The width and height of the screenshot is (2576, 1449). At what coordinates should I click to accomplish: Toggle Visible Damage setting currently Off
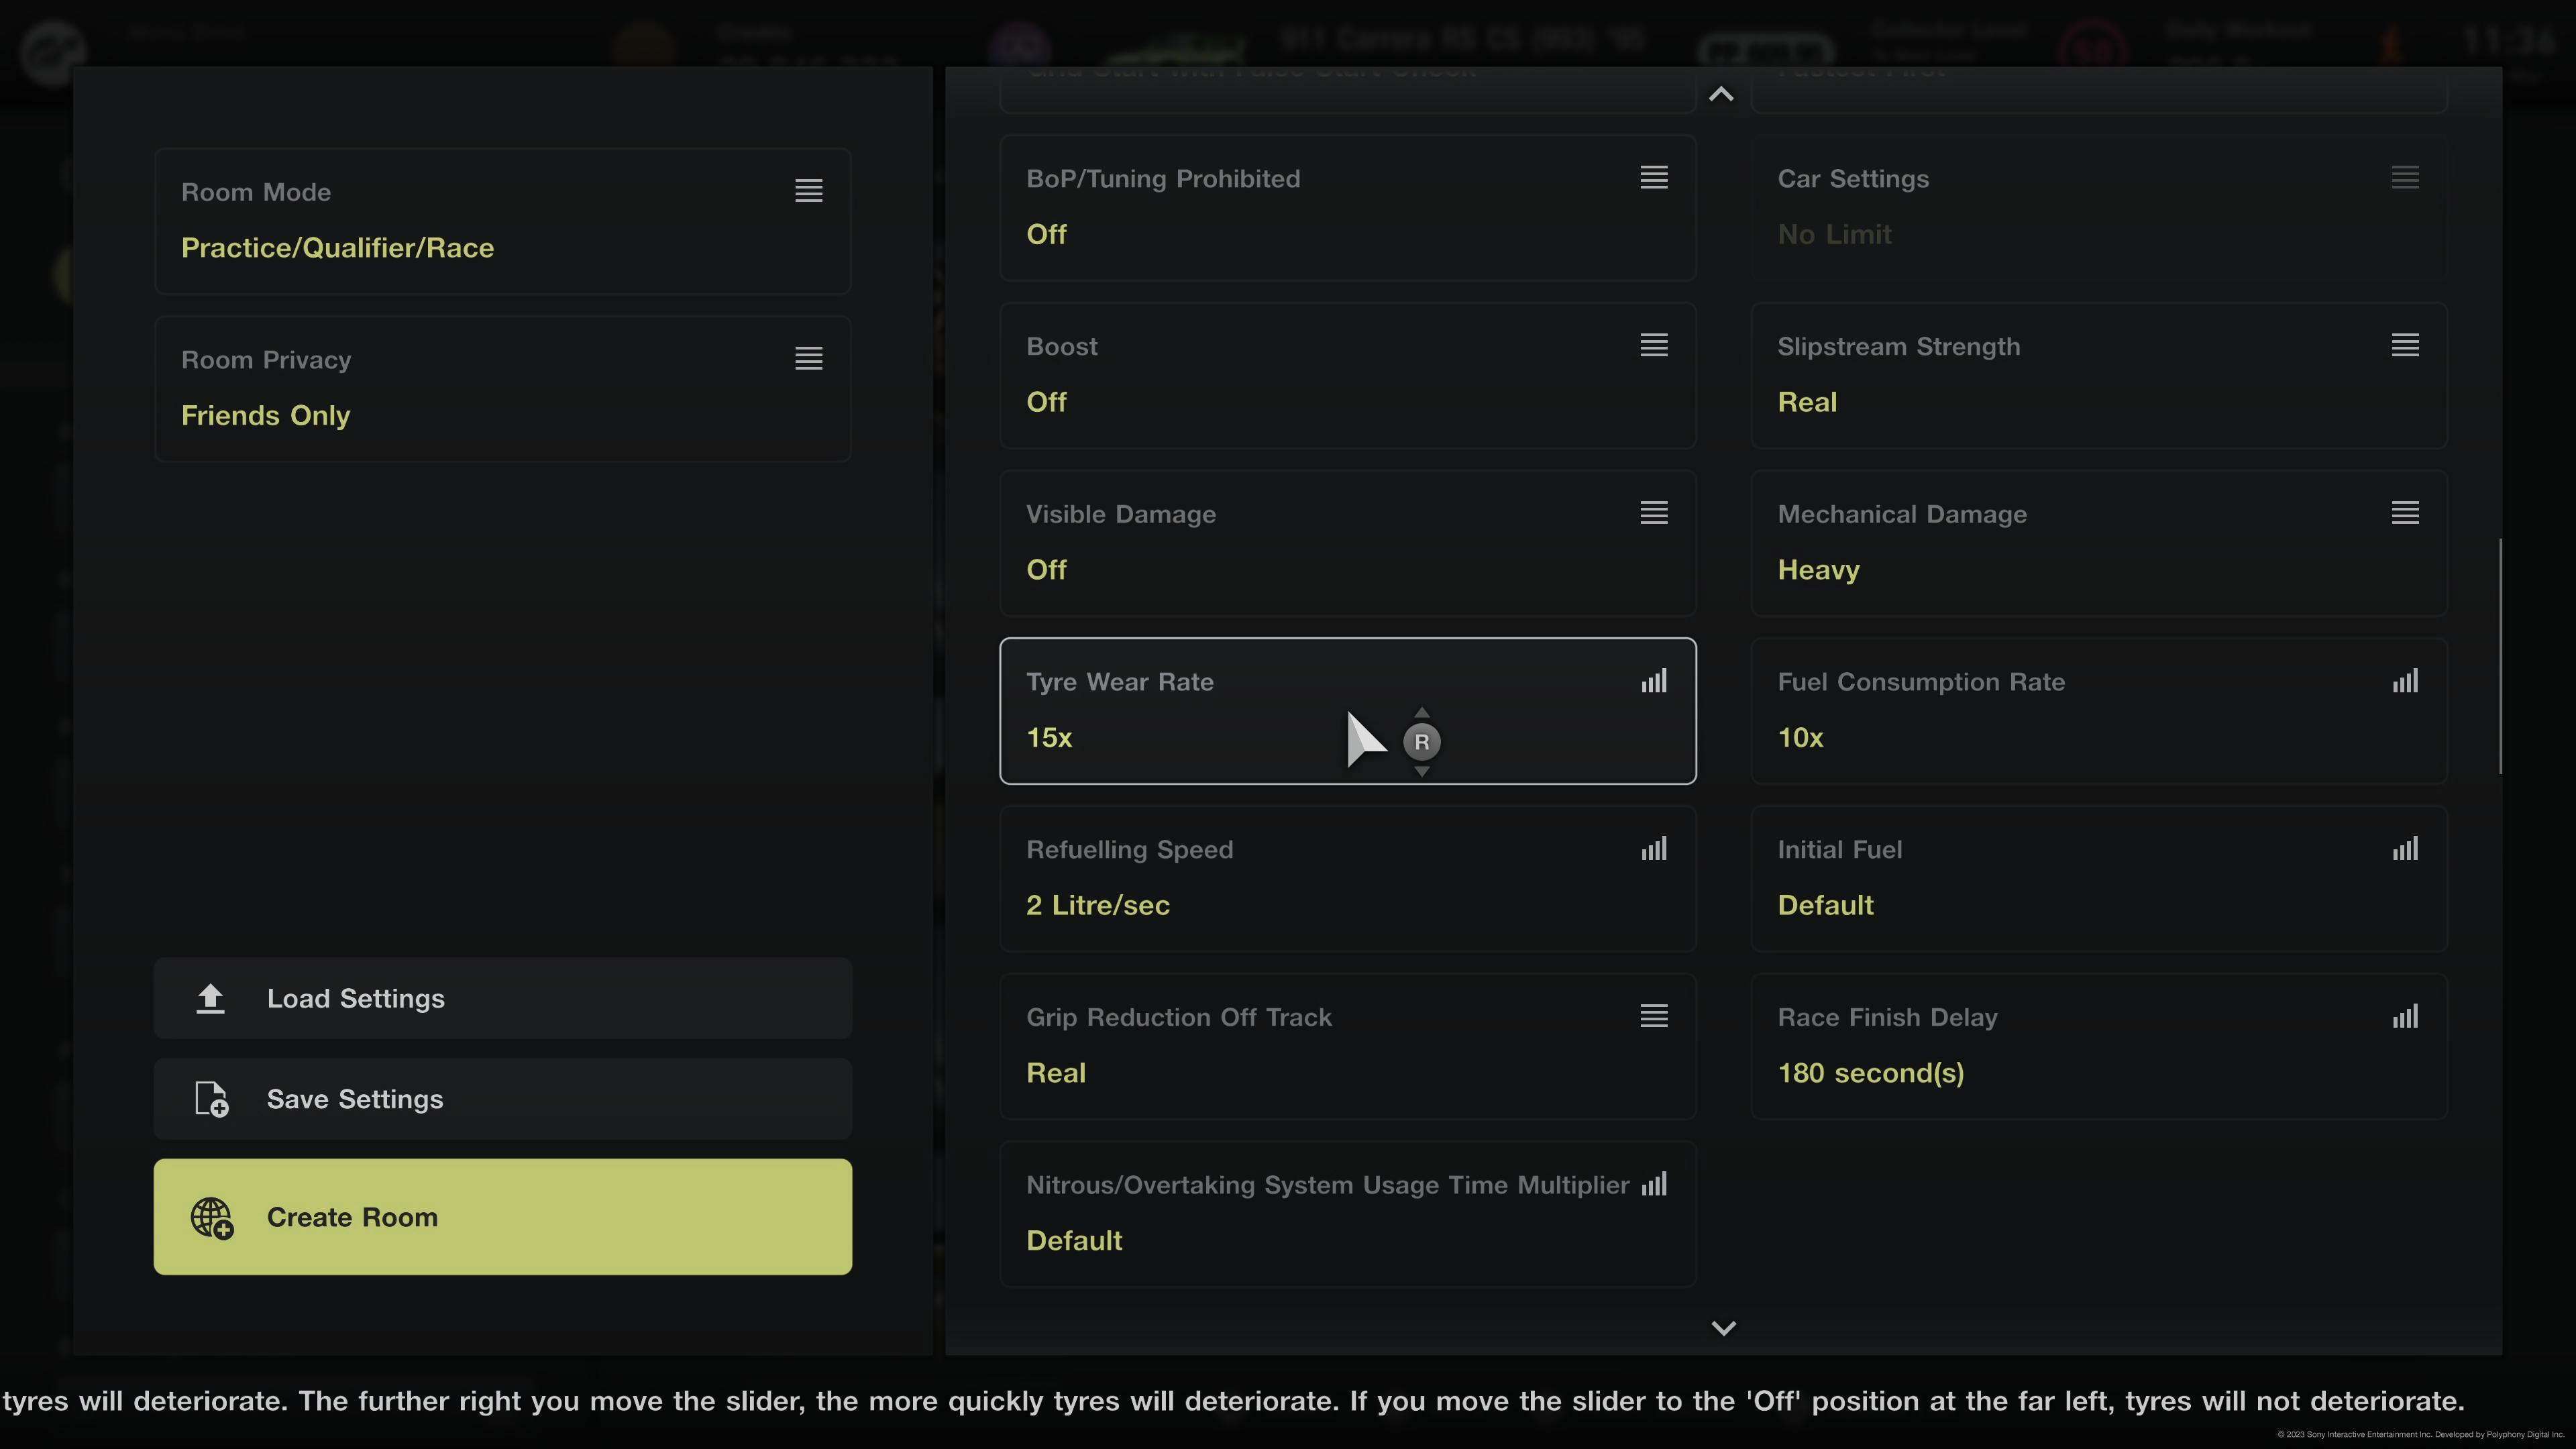pyautogui.click(x=1347, y=544)
